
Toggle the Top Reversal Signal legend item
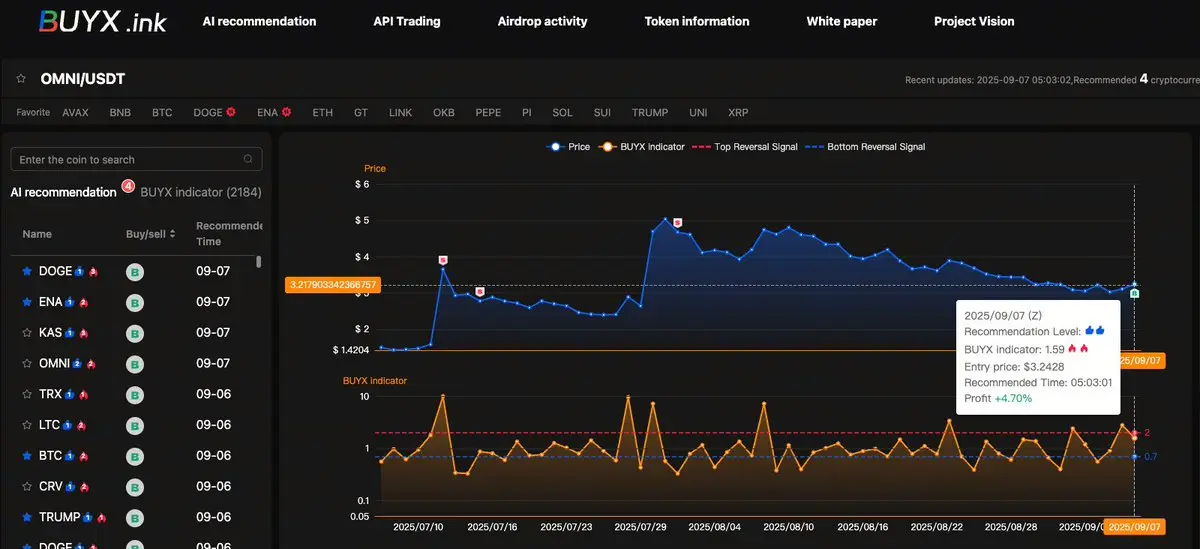click(x=745, y=147)
